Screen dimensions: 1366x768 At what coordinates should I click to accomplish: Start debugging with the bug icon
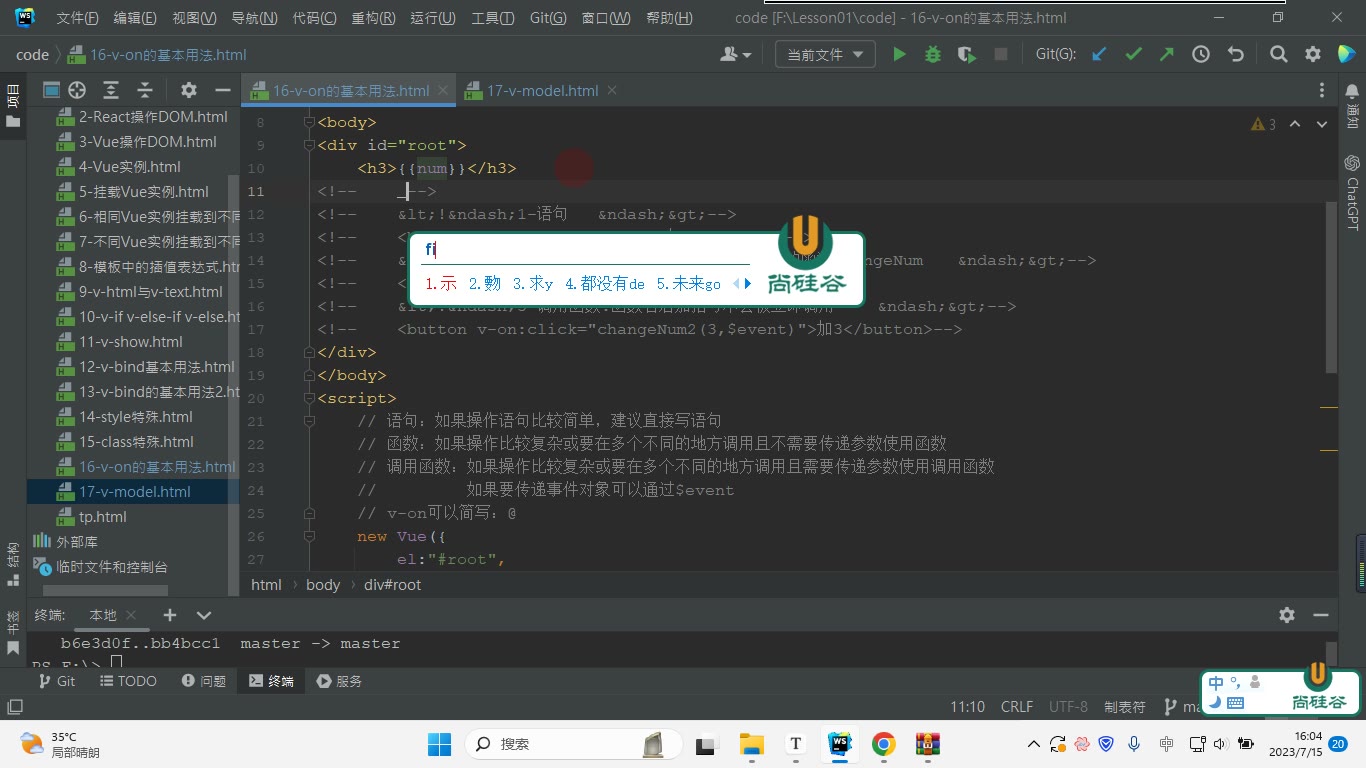933,55
